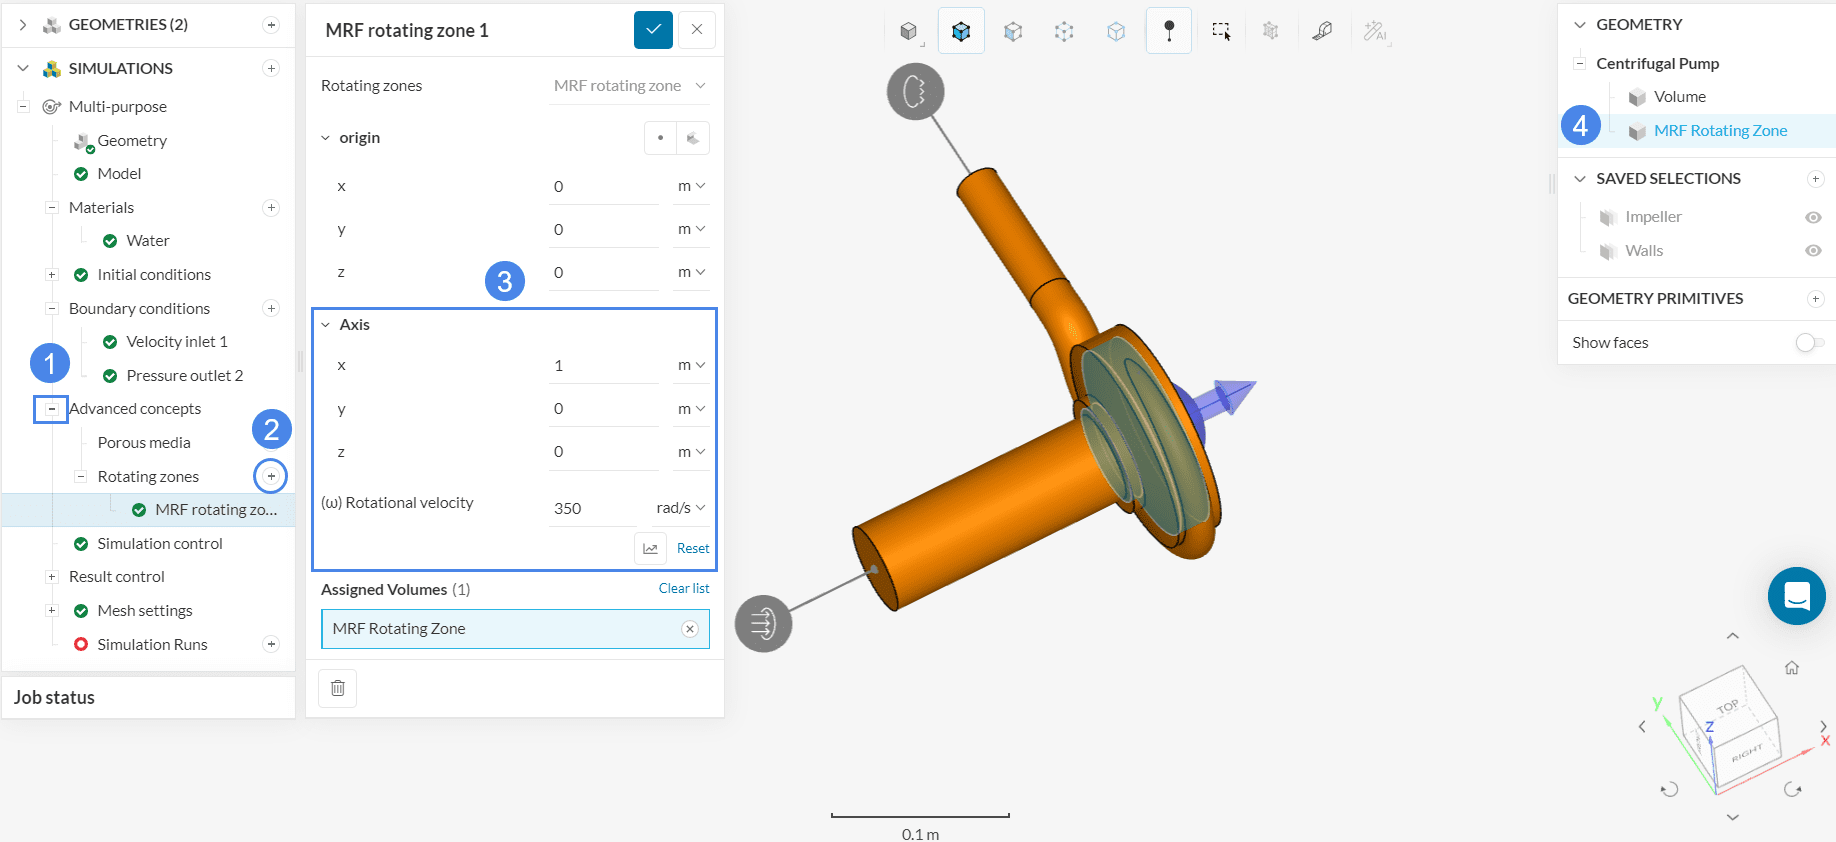The image size is (1836, 842).
Task: Click the home view icon near orientation cube
Action: tap(1792, 668)
